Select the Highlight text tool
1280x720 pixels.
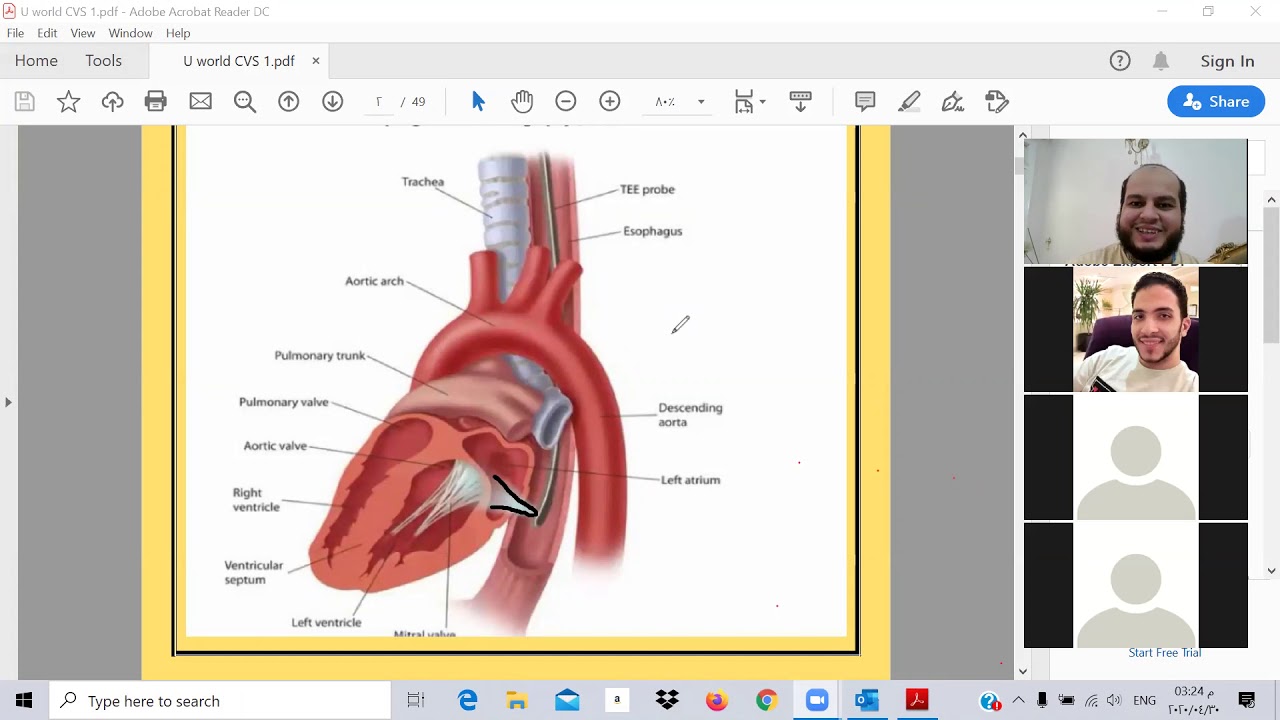click(909, 101)
